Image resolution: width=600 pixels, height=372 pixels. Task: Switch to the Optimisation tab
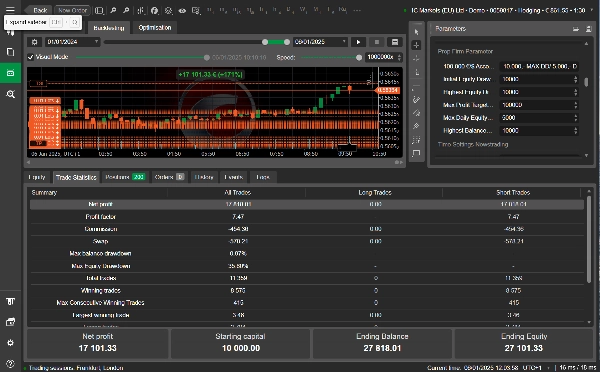click(x=155, y=28)
